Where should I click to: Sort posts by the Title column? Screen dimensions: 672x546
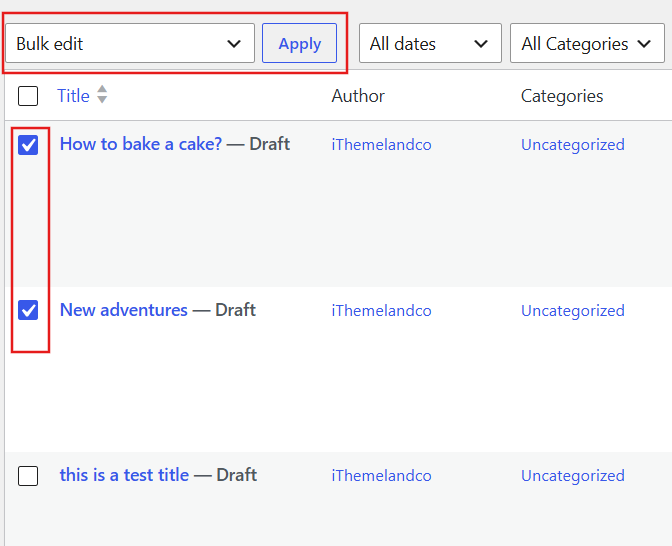tap(73, 96)
